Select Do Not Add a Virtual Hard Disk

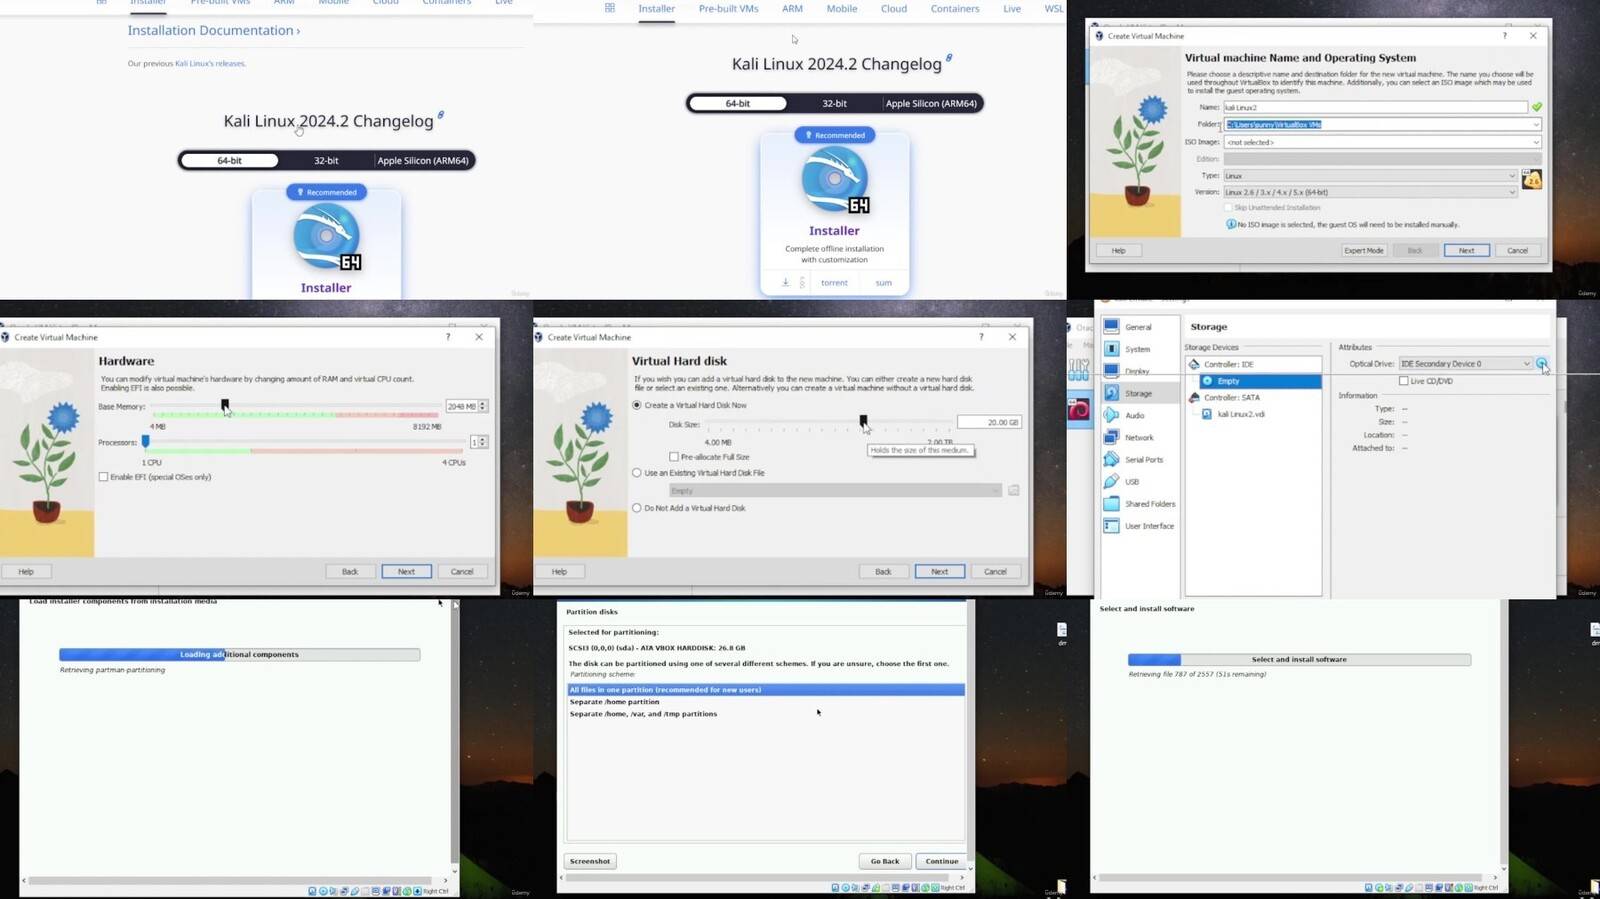637,508
